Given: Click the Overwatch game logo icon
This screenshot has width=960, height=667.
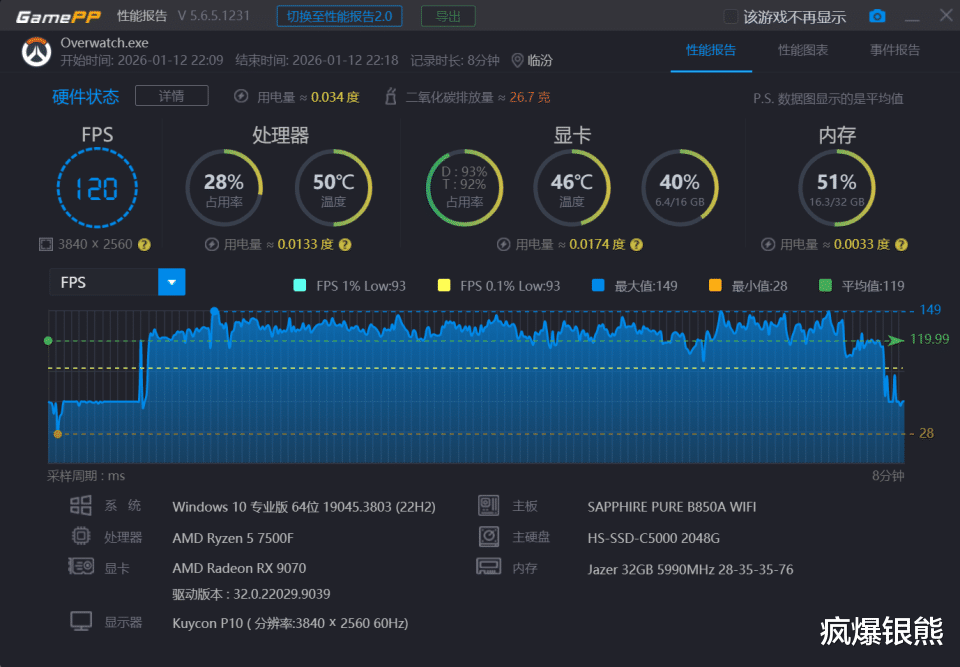Looking at the screenshot, I should point(36,52).
